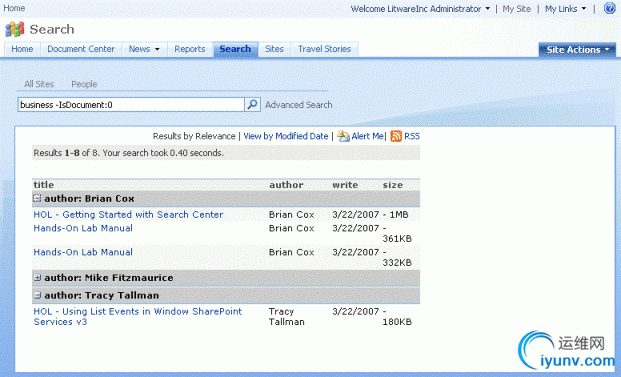Viewport: 621px width, 377px height.
Task: Open the Sites tab
Action: tap(274, 49)
